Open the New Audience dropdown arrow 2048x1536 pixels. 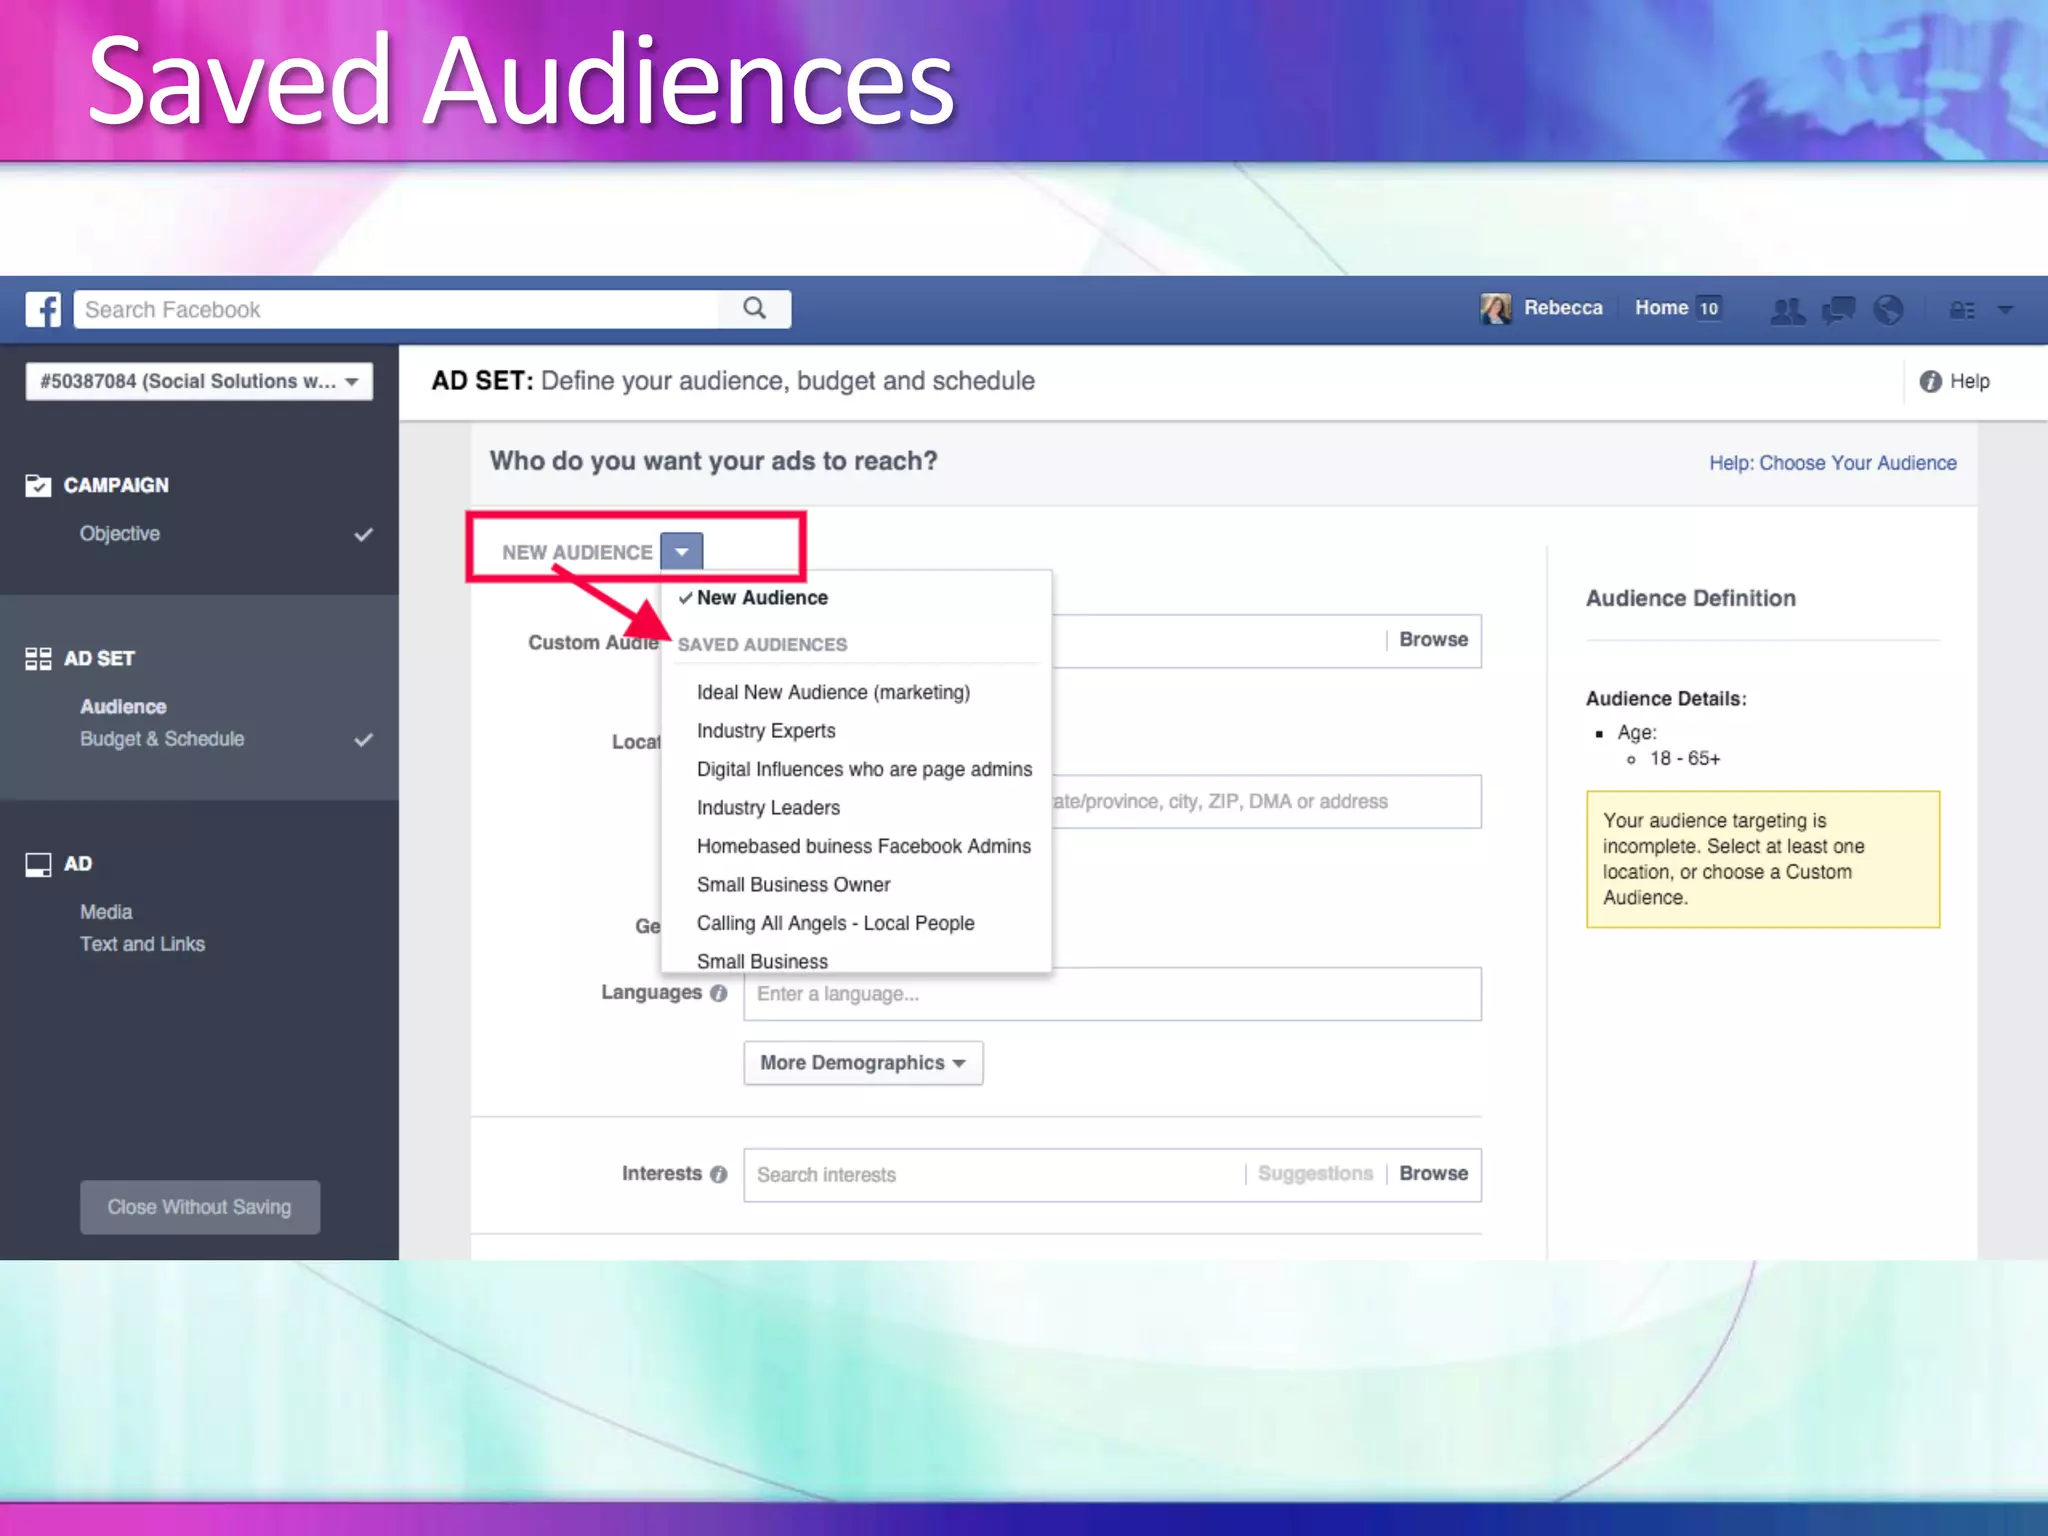click(x=682, y=552)
